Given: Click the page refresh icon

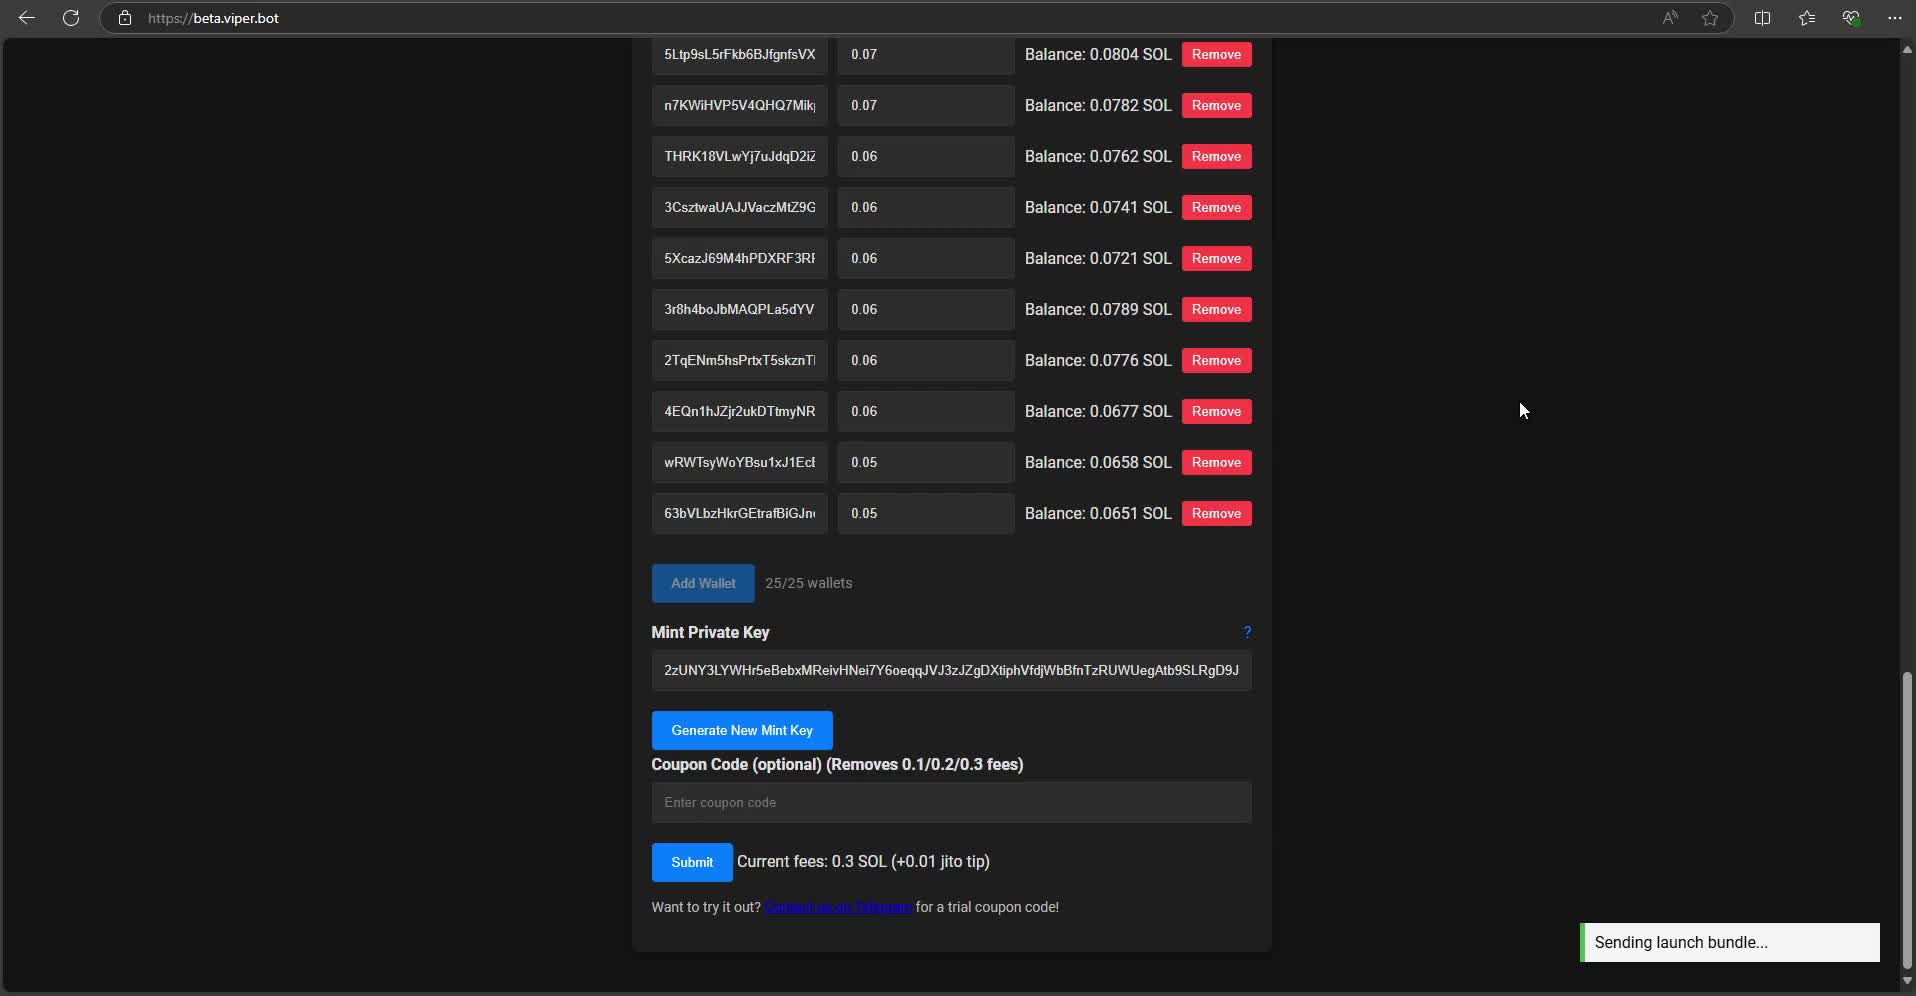Looking at the screenshot, I should tap(71, 18).
